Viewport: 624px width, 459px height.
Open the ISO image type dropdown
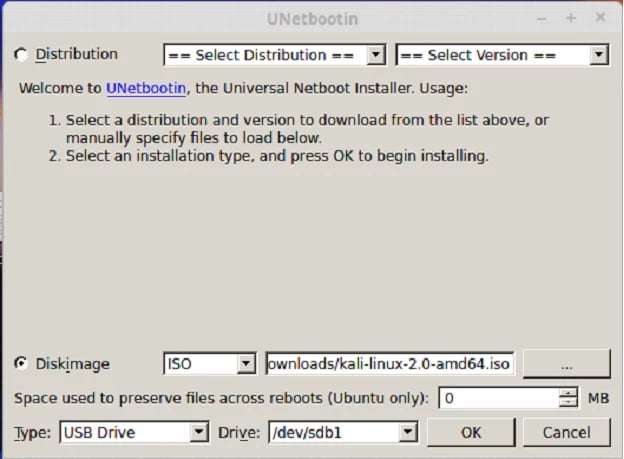(210, 363)
